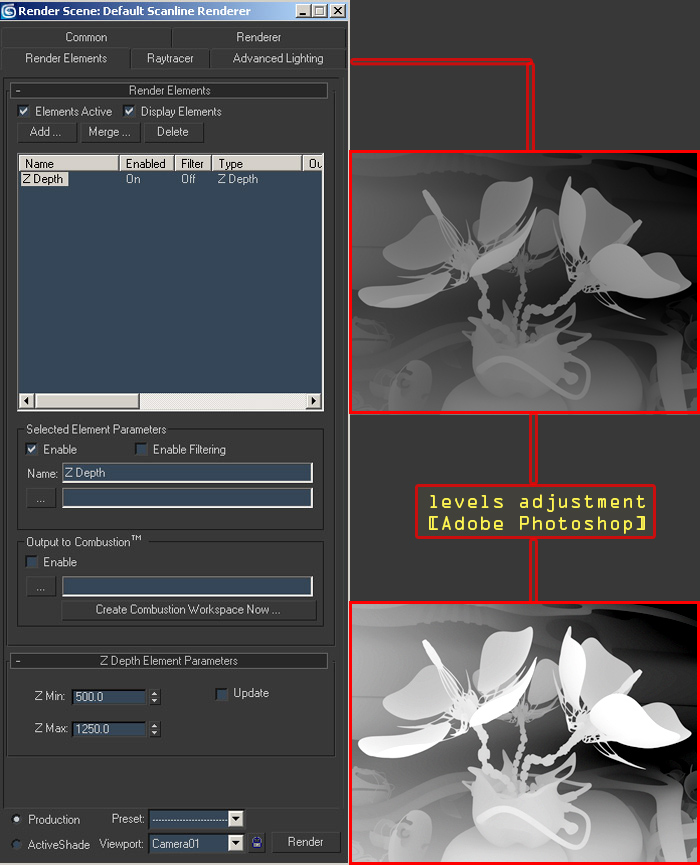This screenshot has width=700, height=865.
Task: Click the Z Min spinner arrows
Action: point(155,697)
